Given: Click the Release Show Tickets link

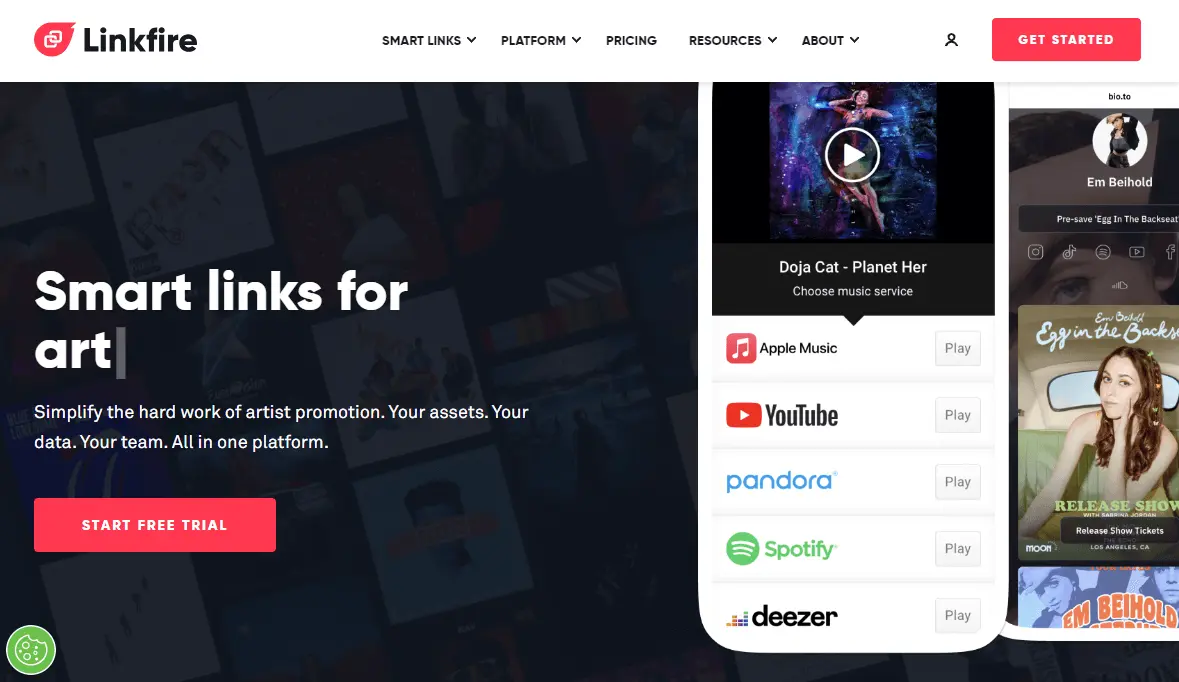Looking at the screenshot, I should [x=1119, y=530].
